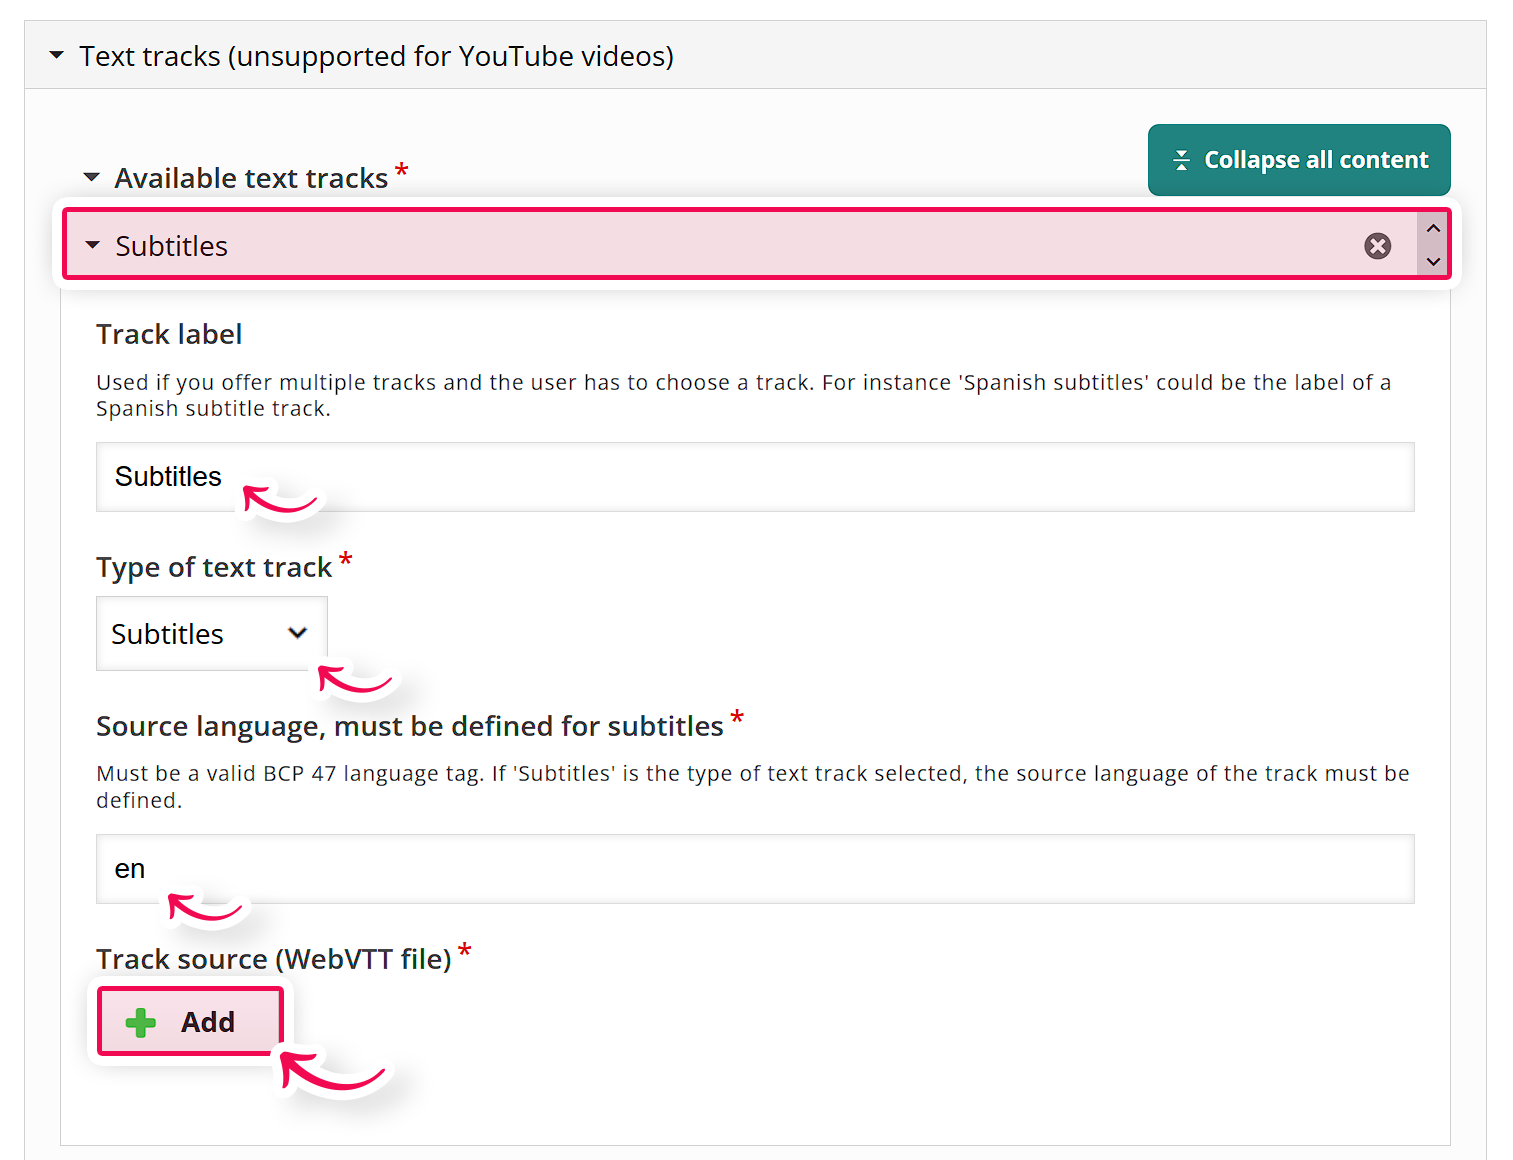Click the chevron beside Available text tracks

point(92,177)
